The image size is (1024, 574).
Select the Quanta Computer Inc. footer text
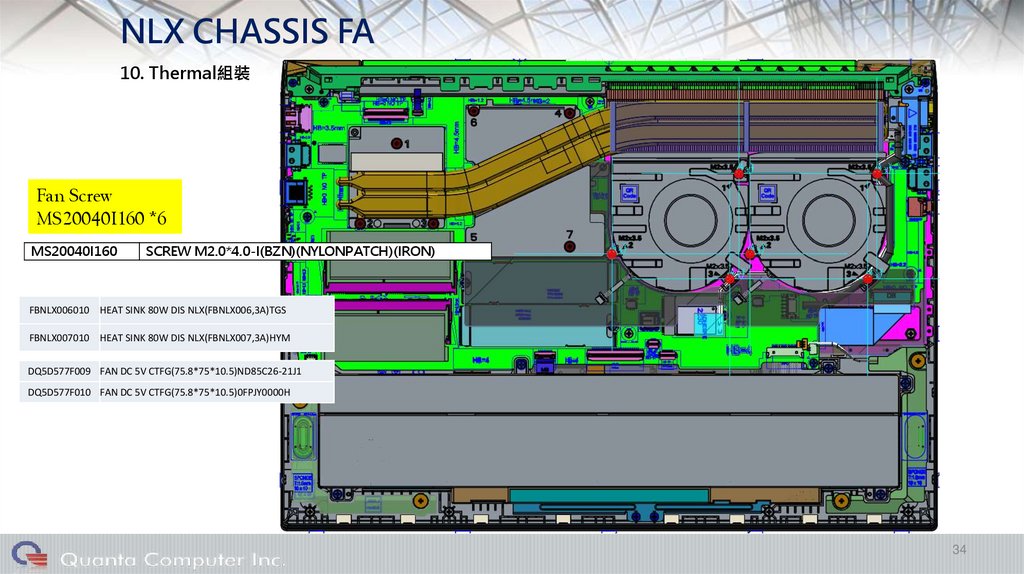pyautogui.click(x=172, y=560)
